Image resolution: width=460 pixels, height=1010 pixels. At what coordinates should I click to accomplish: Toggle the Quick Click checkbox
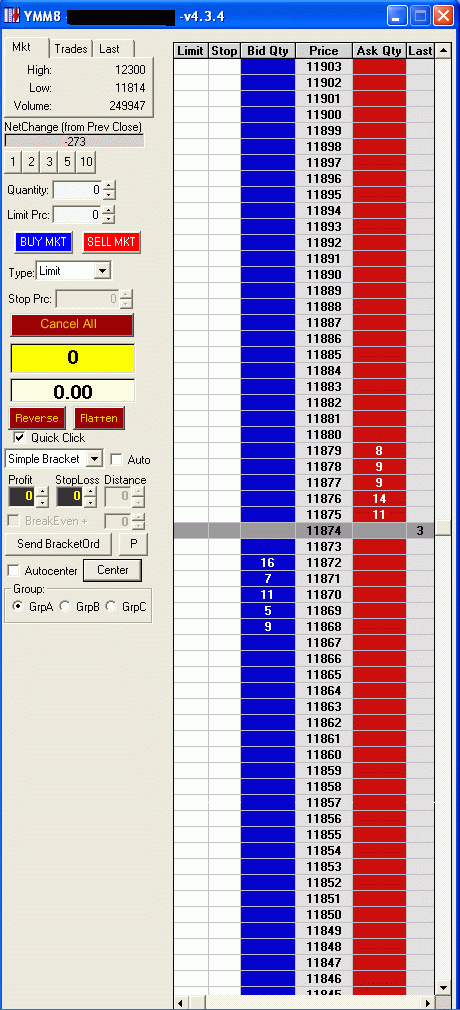click(19, 437)
